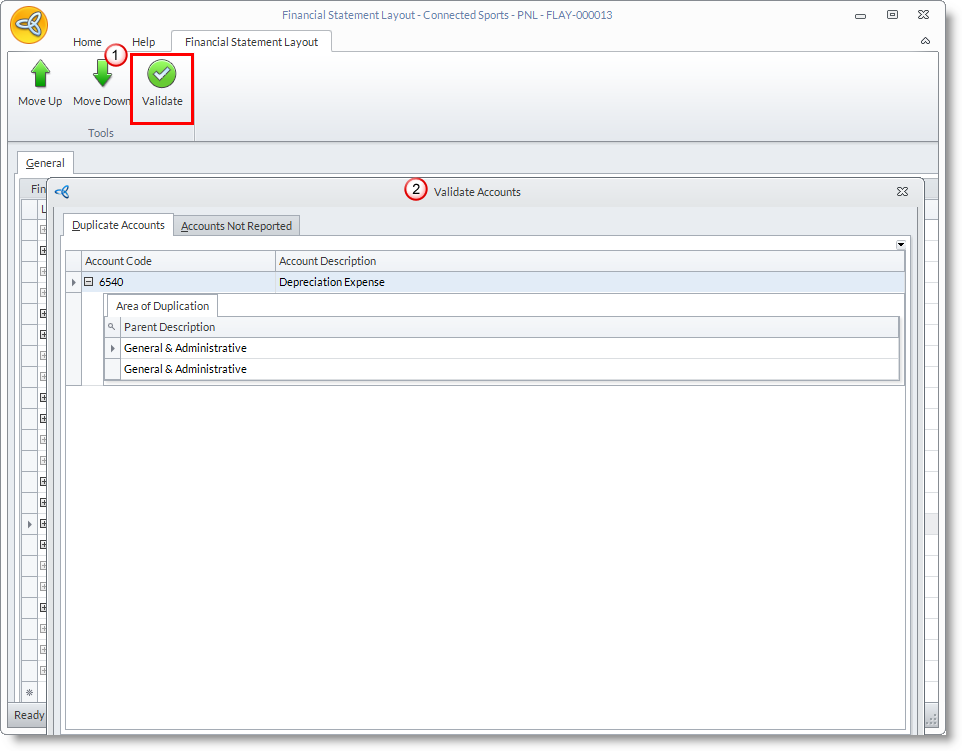Open the Home ribbon tab
Viewport: 962px width, 751px height.
87,42
